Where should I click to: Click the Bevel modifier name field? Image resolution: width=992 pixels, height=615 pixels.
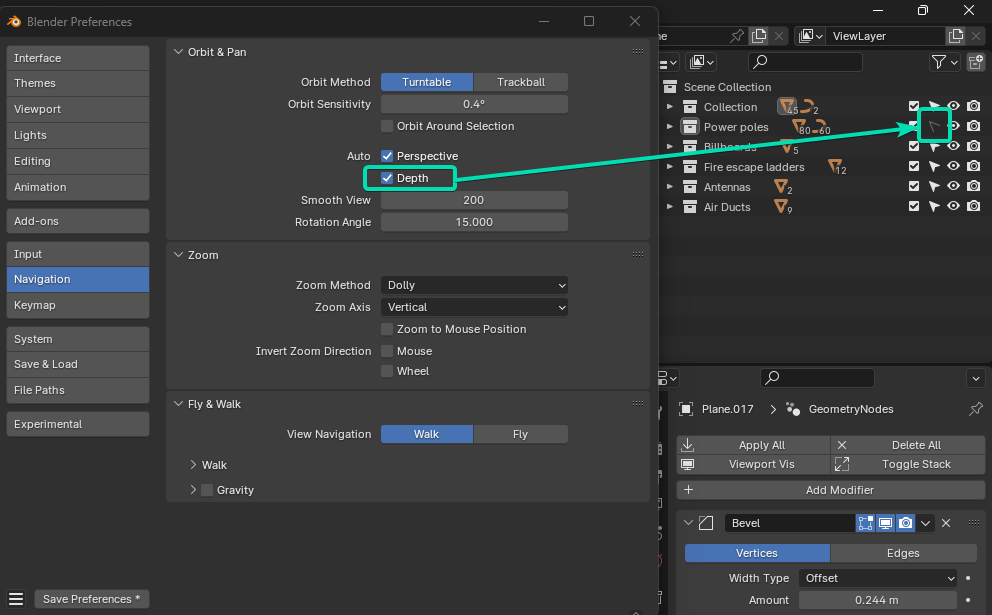tap(790, 523)
